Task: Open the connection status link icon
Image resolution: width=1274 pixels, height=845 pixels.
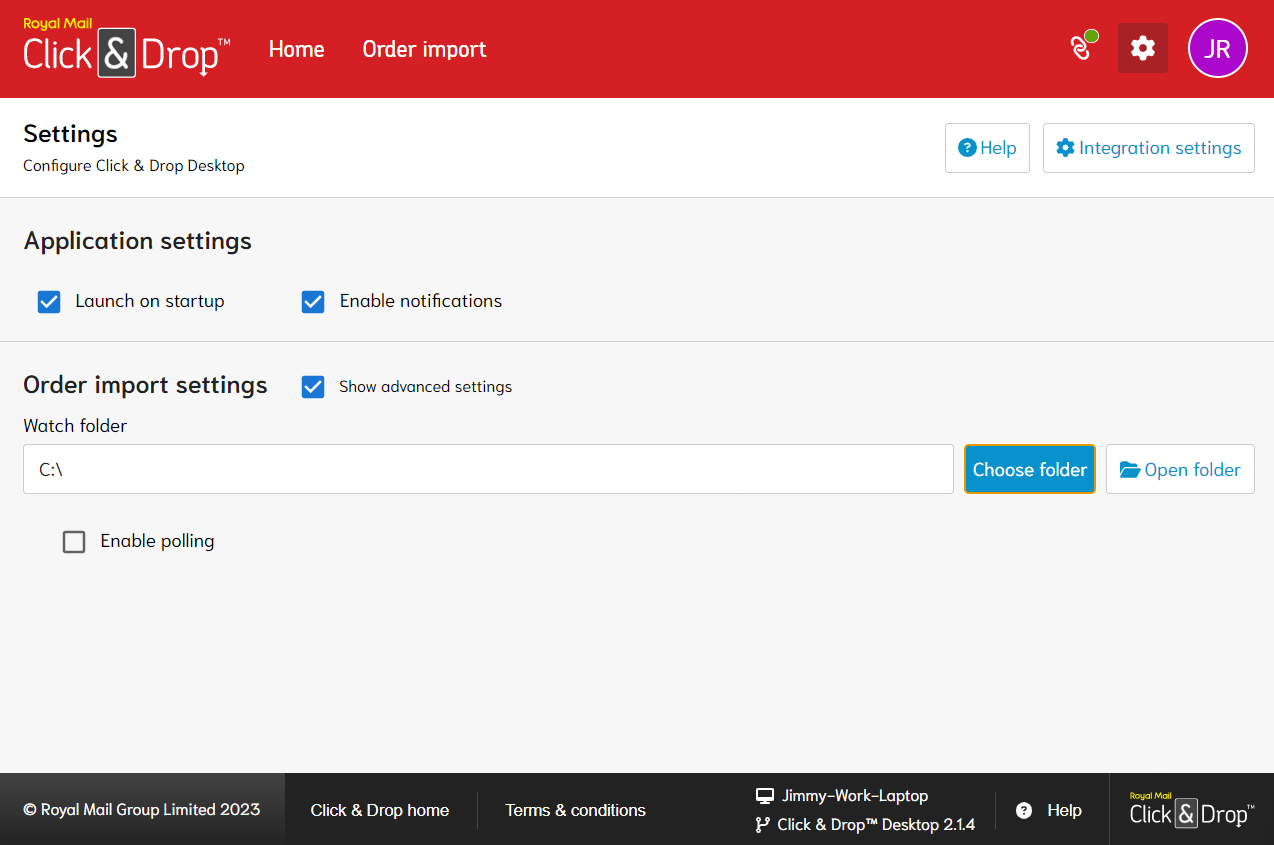Action: click(x=1083, y=46)
